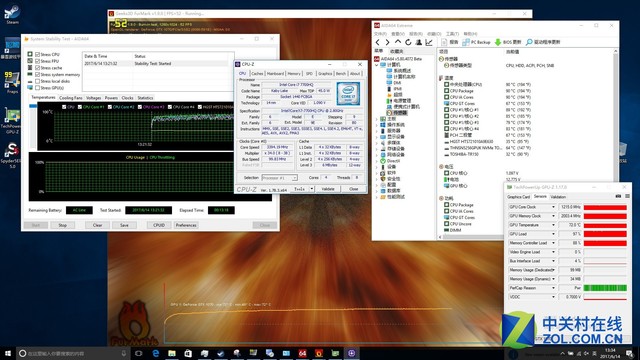Open Memory Controller Load sensor dropdown
The image size is (640, 360).
(553, 243)
